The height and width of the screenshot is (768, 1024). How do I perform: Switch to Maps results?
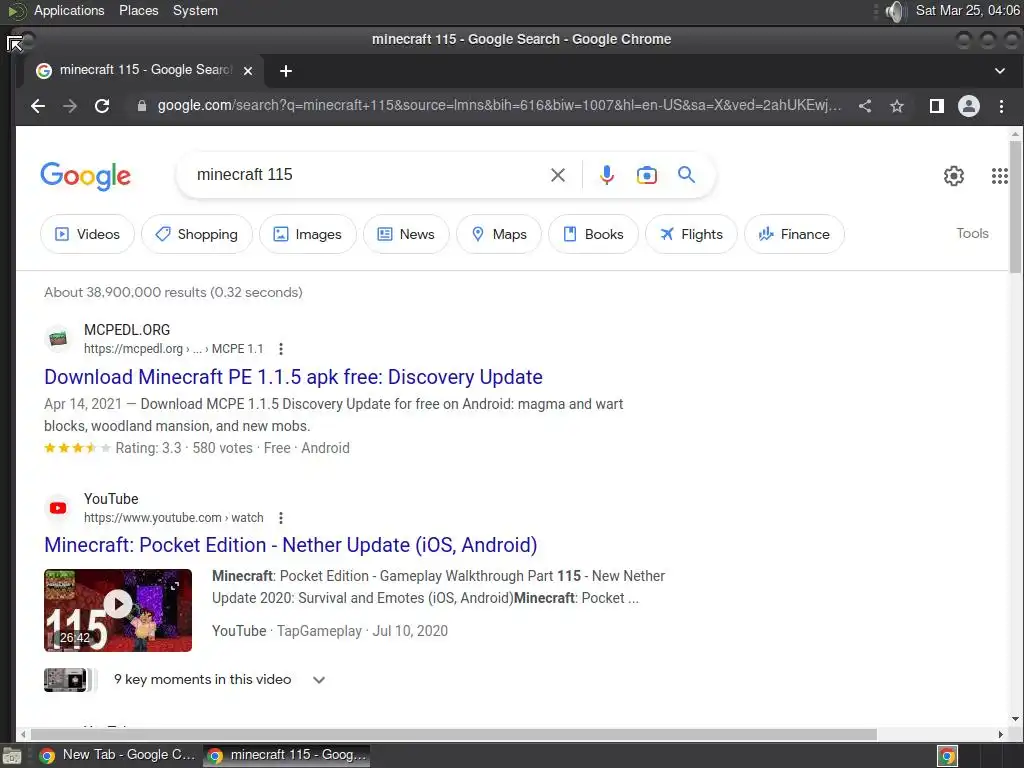tap(499, 234)
